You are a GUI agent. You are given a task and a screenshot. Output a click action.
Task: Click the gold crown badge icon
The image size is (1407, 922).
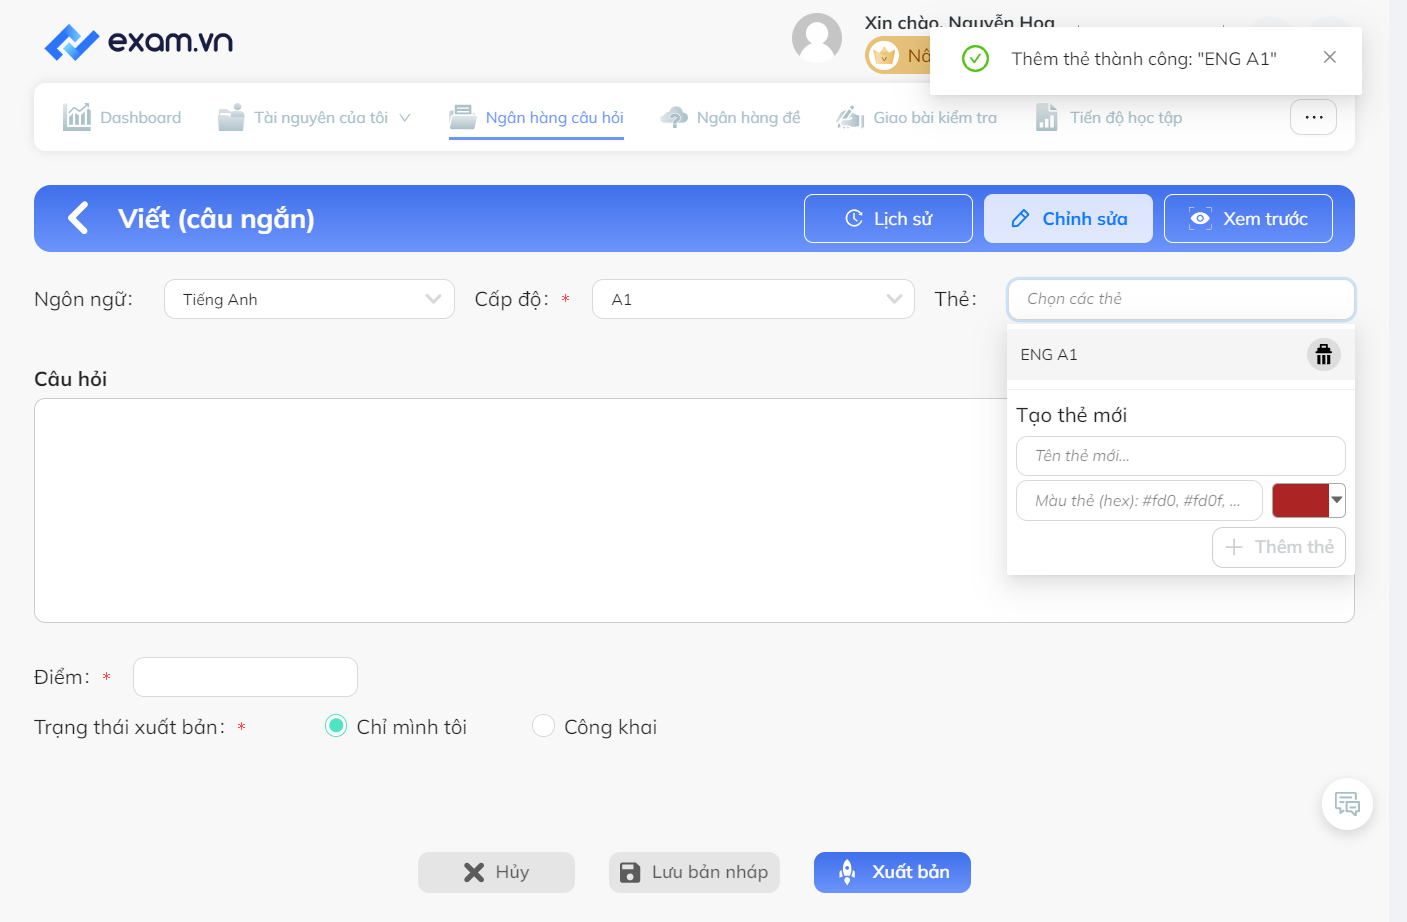[884, 56]
